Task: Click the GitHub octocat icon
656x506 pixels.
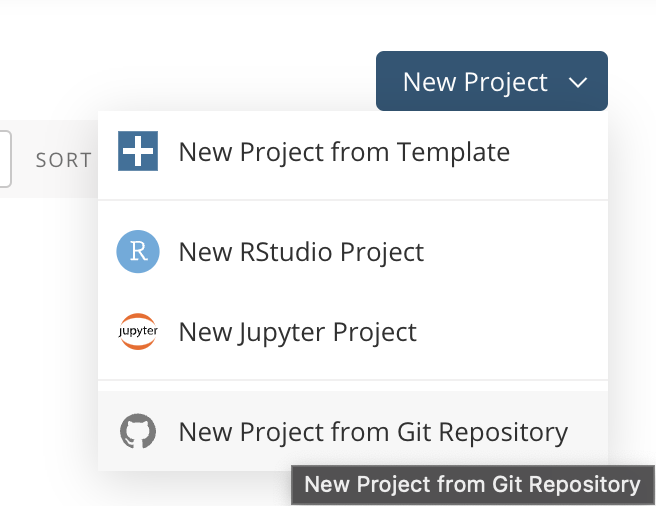Action: click(137, 432)
